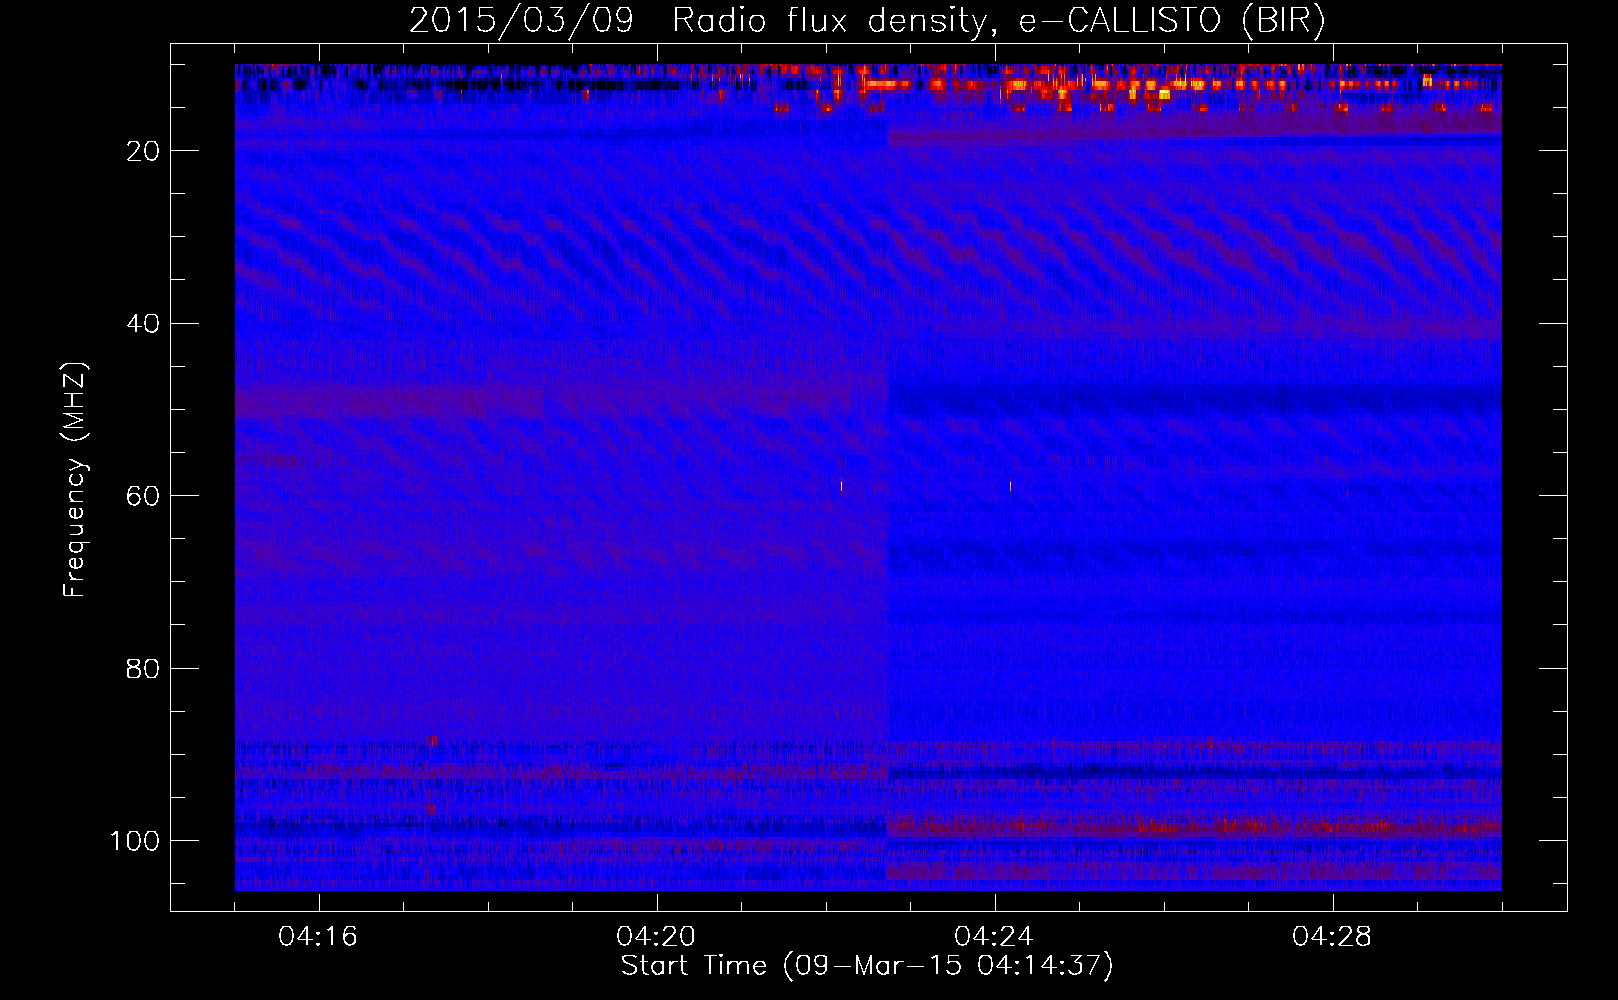The image size is (1618, 1000).
Task: Click the 04:16 time tick label
Action: [x=318, y=937]
